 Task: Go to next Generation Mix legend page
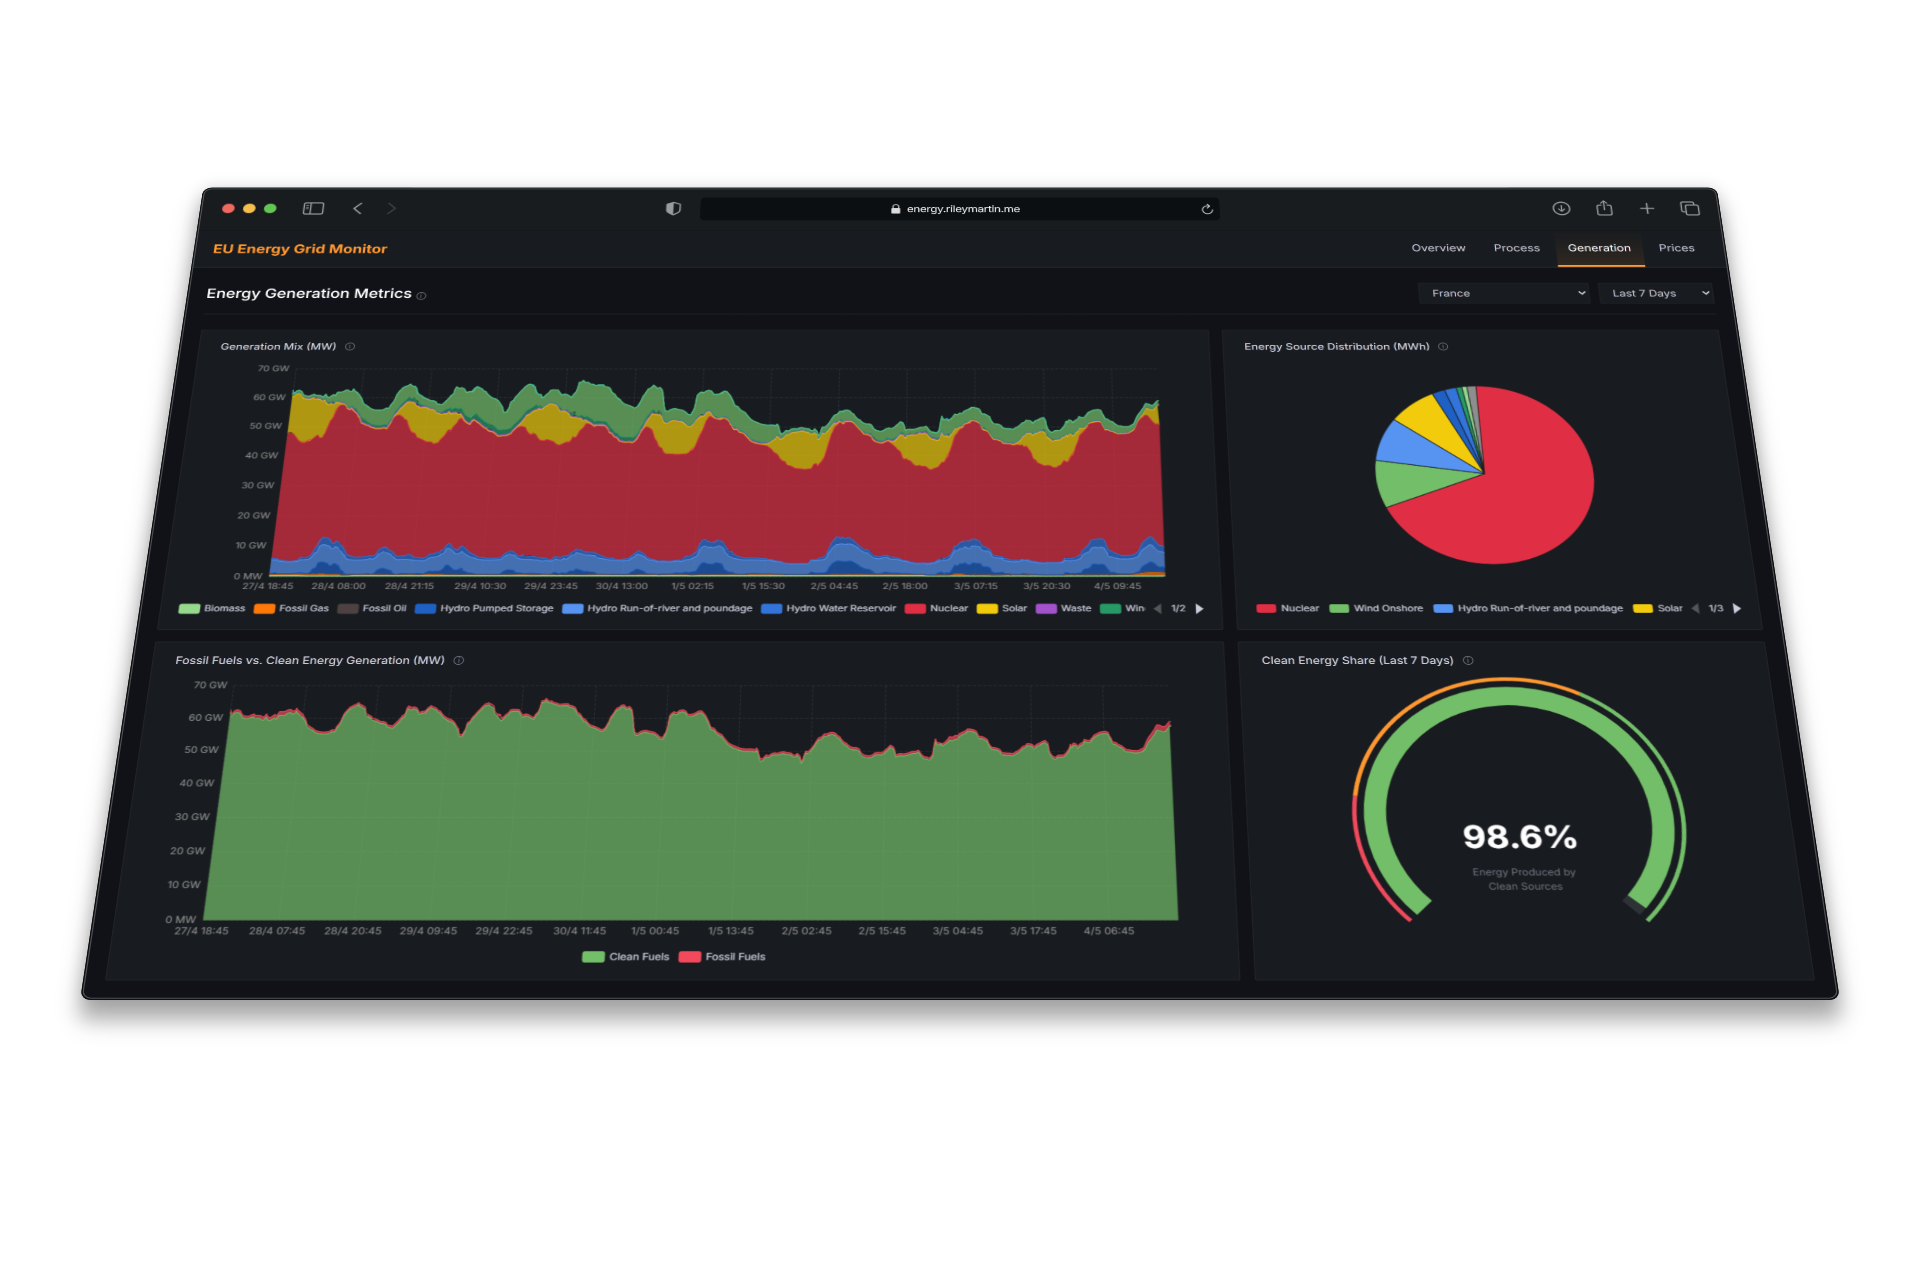[1200, 609]
